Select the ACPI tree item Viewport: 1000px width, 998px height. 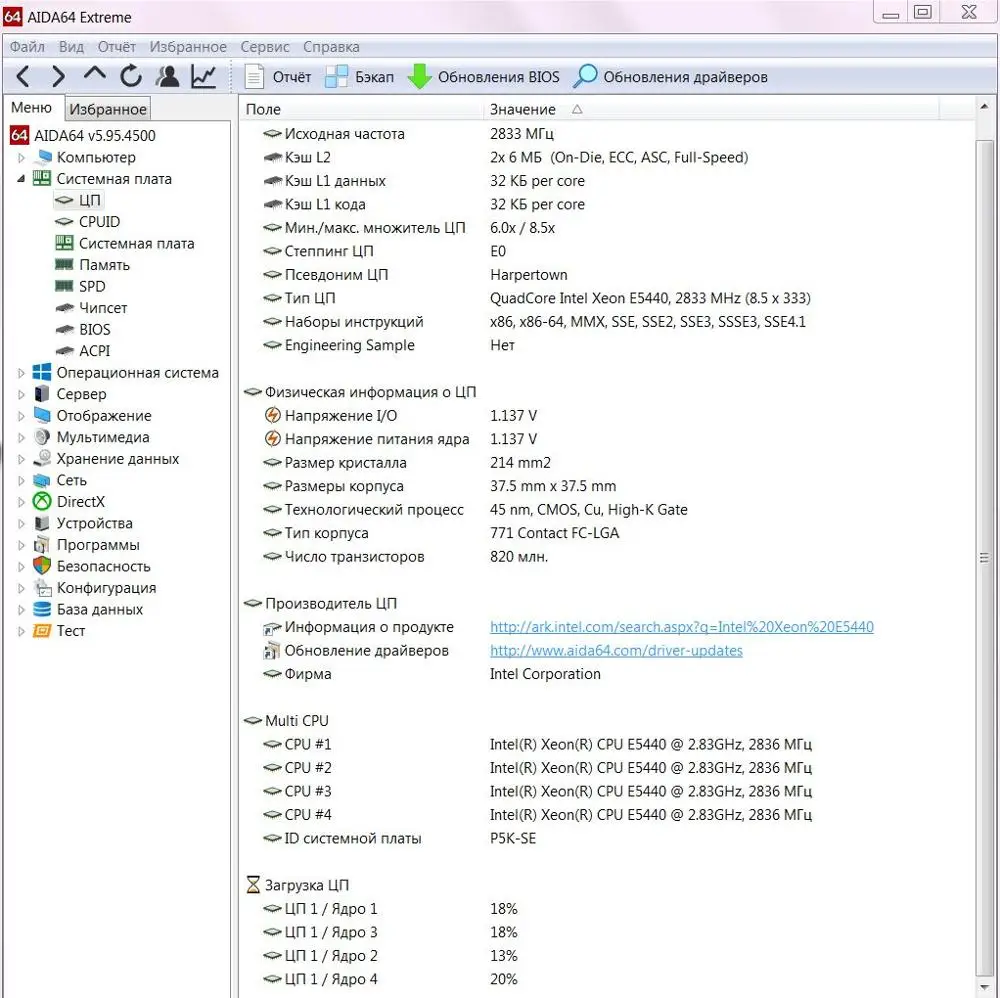click(x=82, y=351)
